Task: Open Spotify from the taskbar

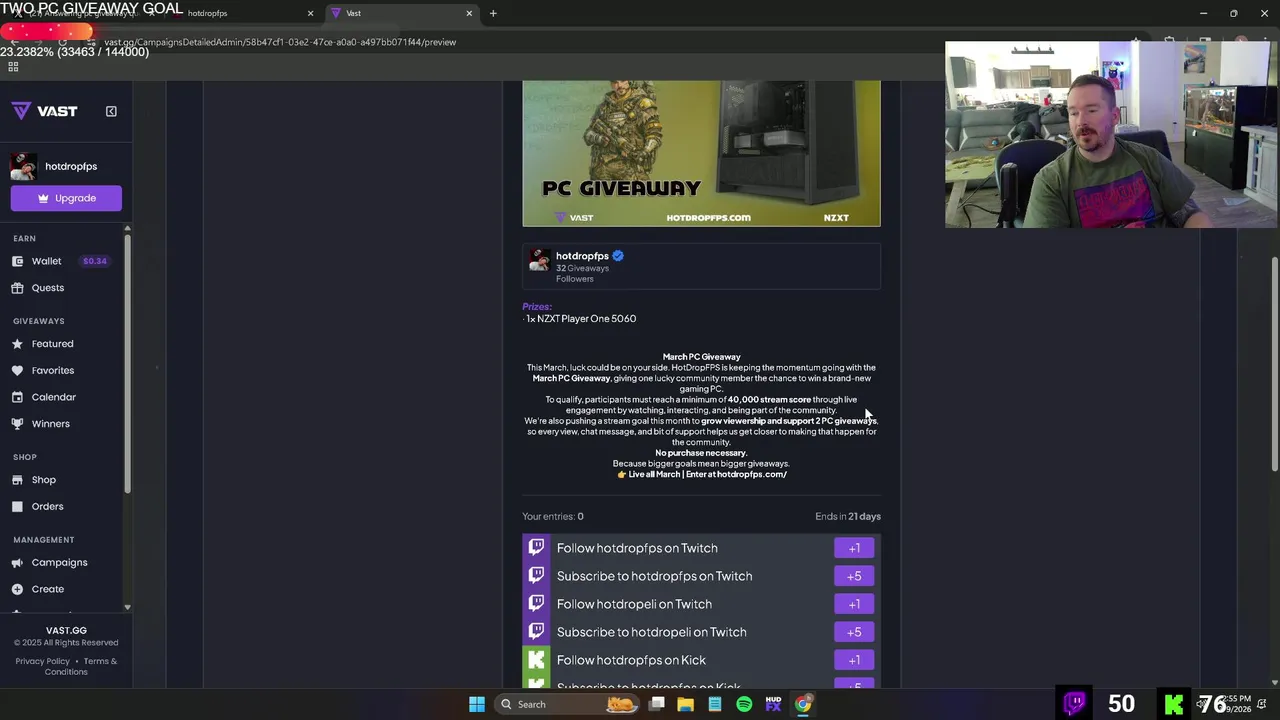Action: (x=744, y=704)
